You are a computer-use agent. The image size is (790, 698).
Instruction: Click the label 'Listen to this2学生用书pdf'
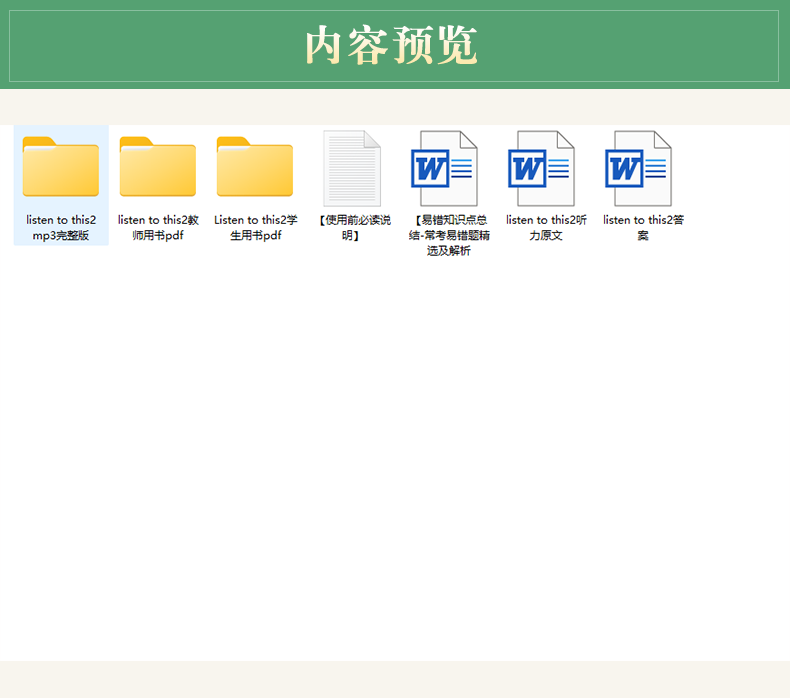click(255, 228)
